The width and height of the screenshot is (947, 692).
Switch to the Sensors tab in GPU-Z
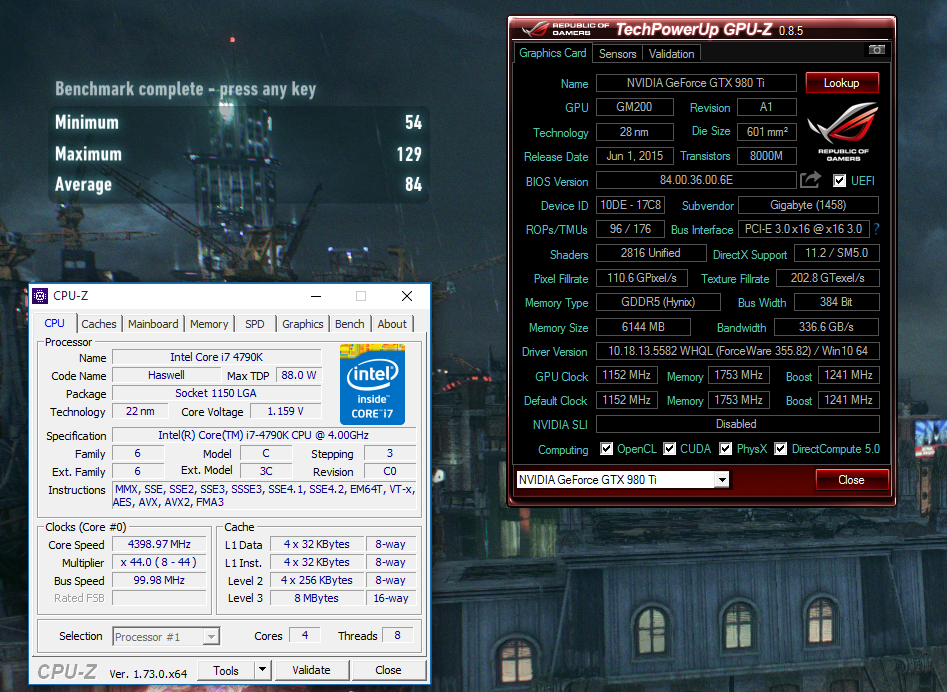(617, 54)
